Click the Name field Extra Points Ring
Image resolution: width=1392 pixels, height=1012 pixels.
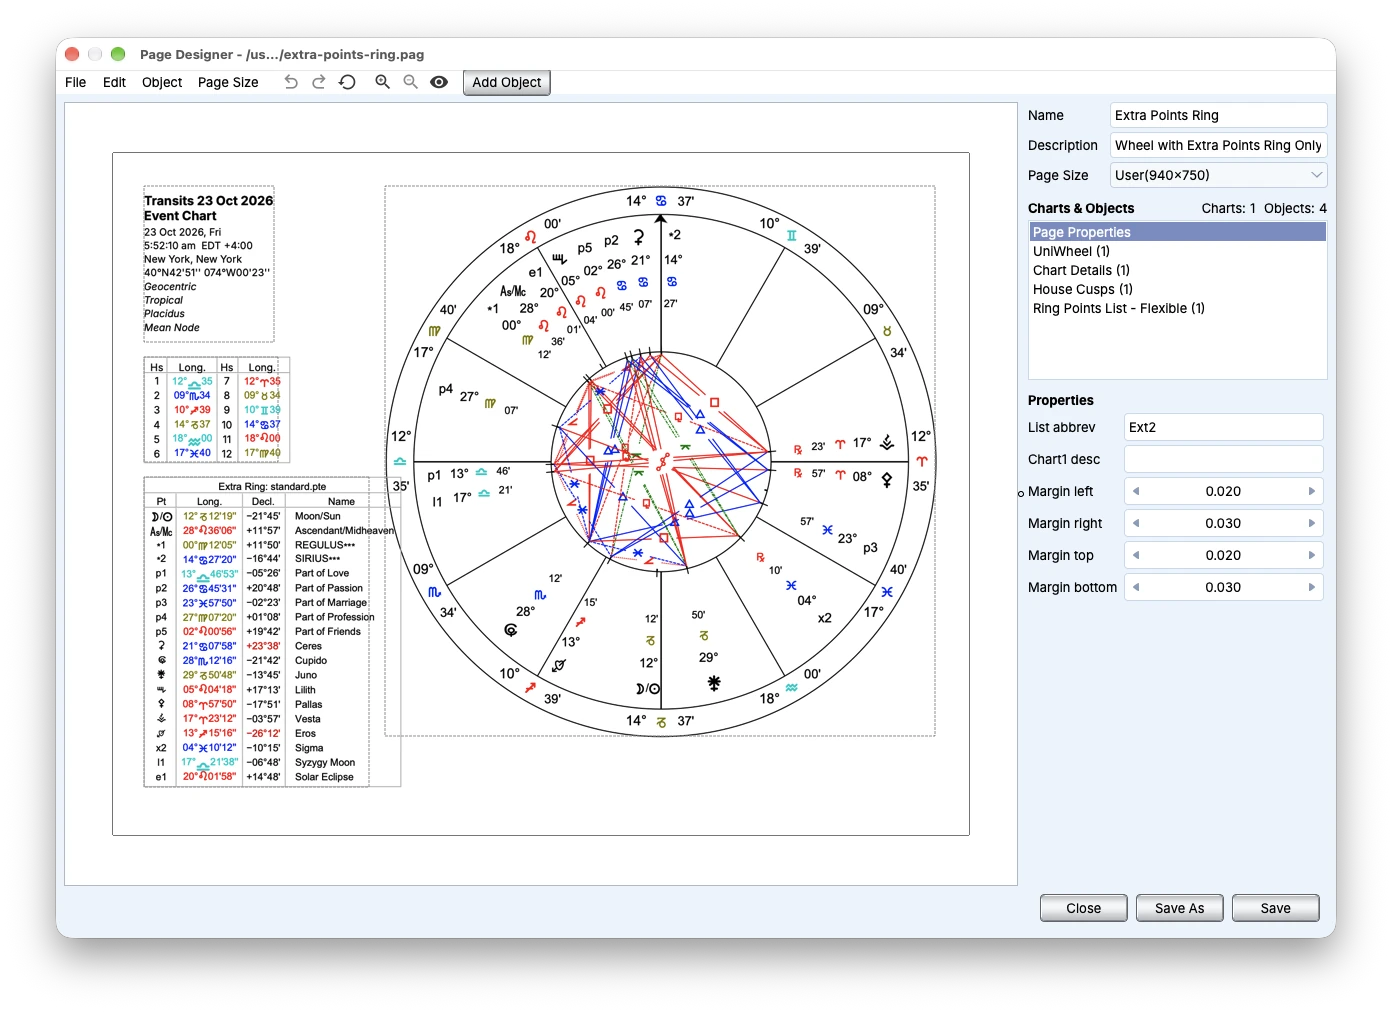click(1218, 115)
